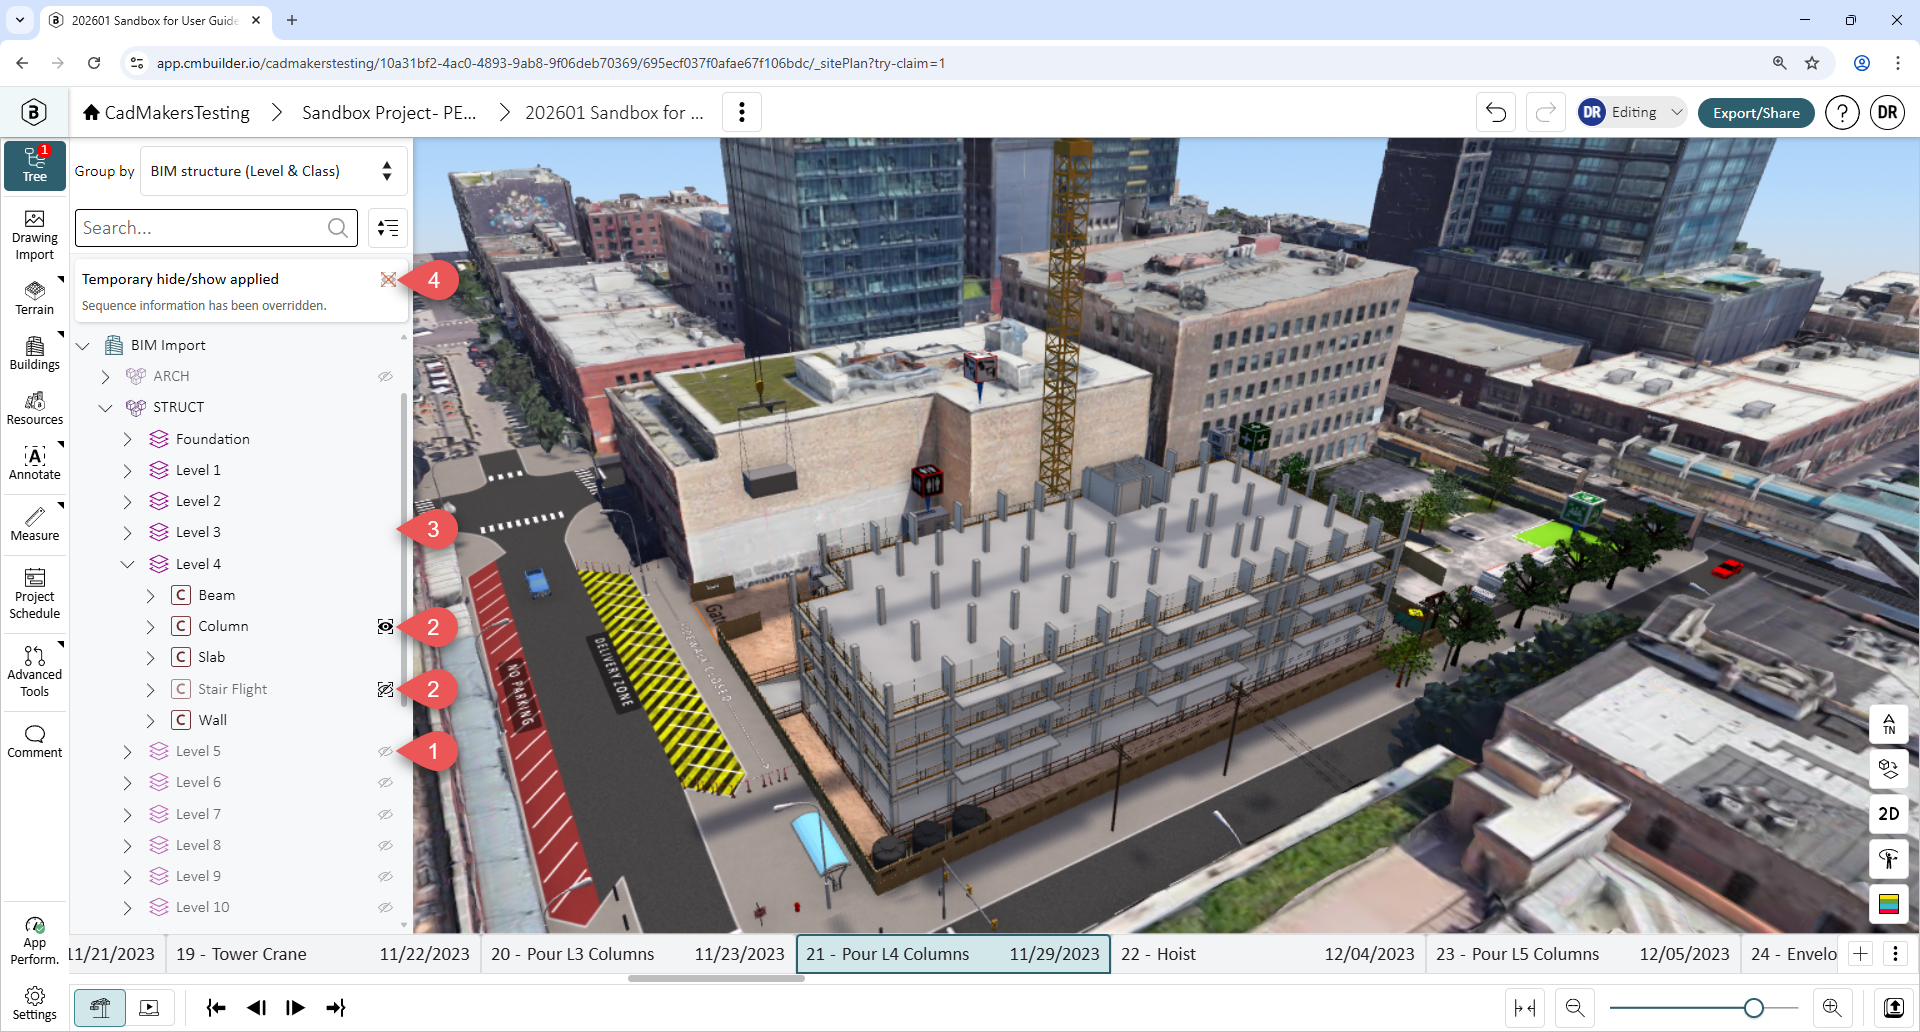1920x1032 pixels.
Task: Expand the Foundation level
Action: pyautogui.click(x=127, y=439)
